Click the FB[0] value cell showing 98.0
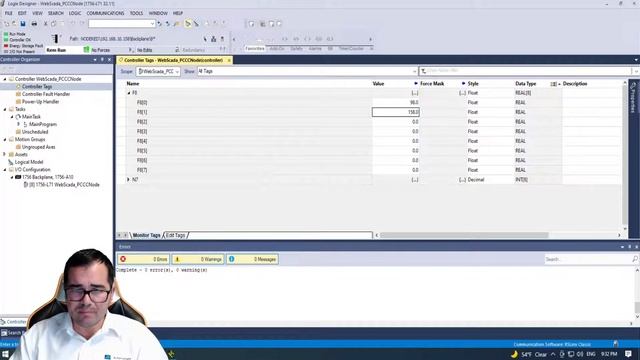The image size is (640, 360). 396,102
